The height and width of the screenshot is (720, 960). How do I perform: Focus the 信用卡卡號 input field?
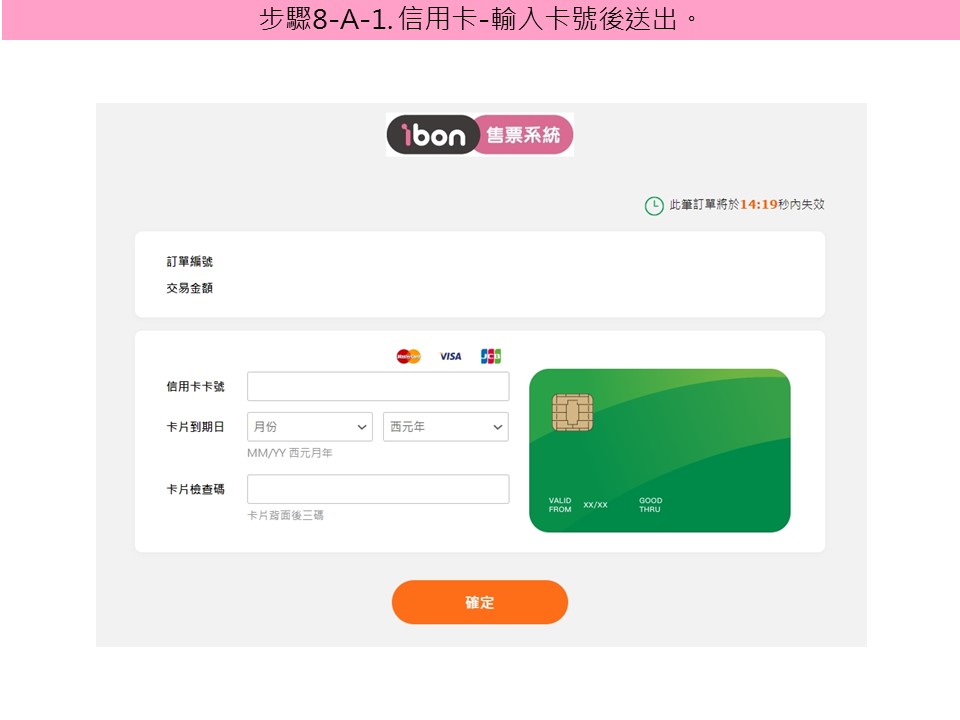(378, 386)
